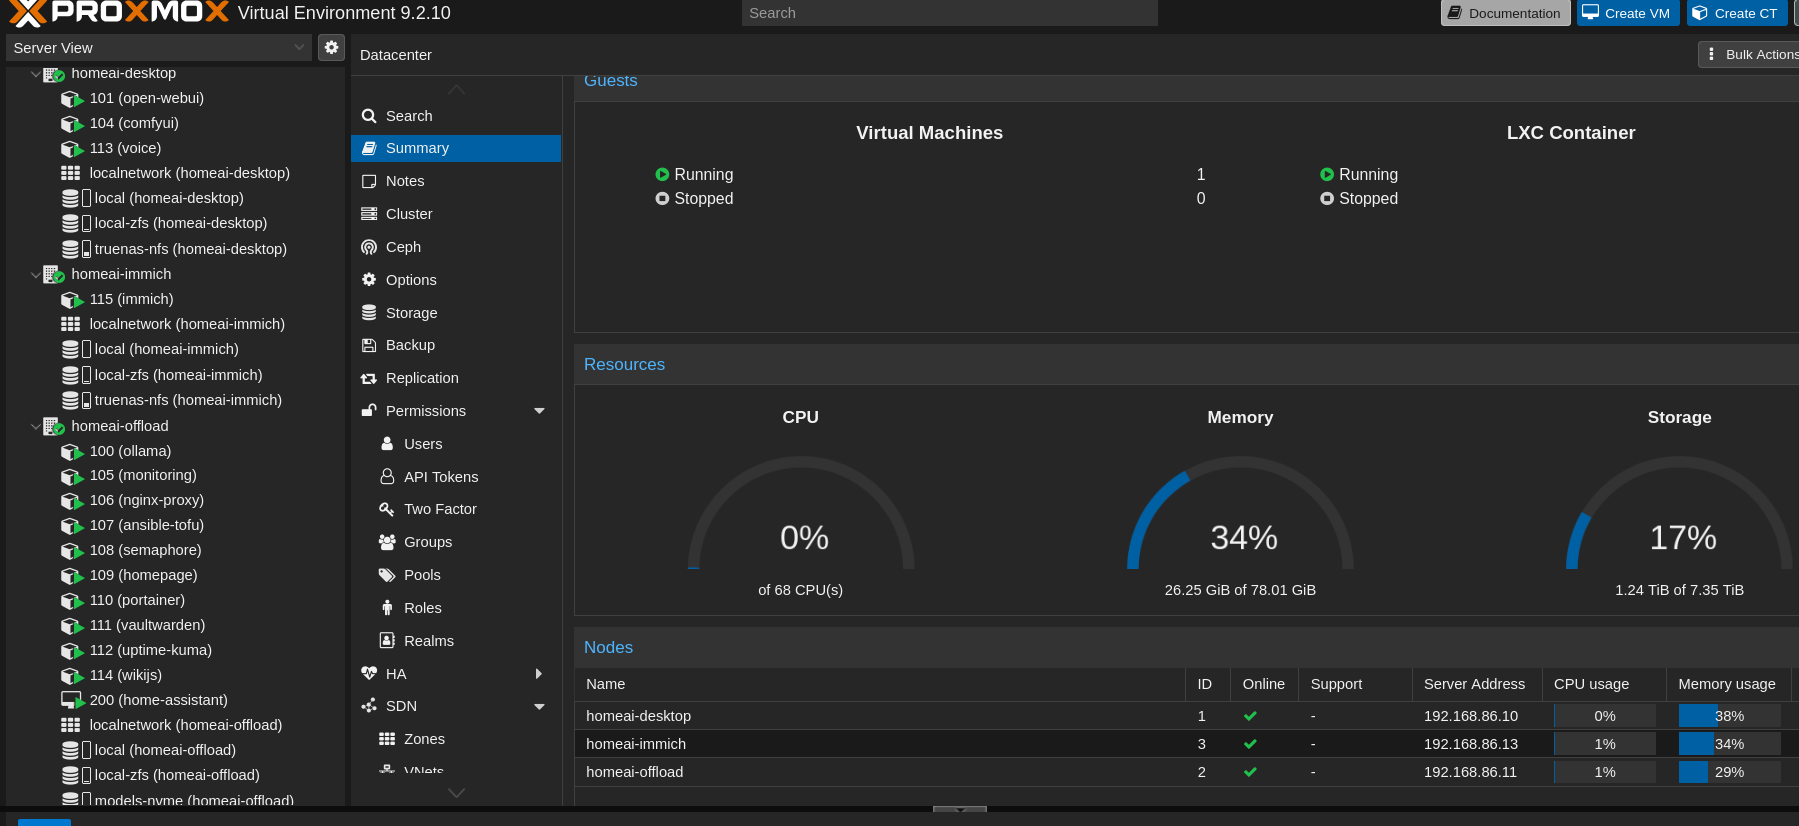Viewport: 1799px width, 826px height.
Task: Click the homeai-desktop memory usage bar
Action: [1729, 716]
